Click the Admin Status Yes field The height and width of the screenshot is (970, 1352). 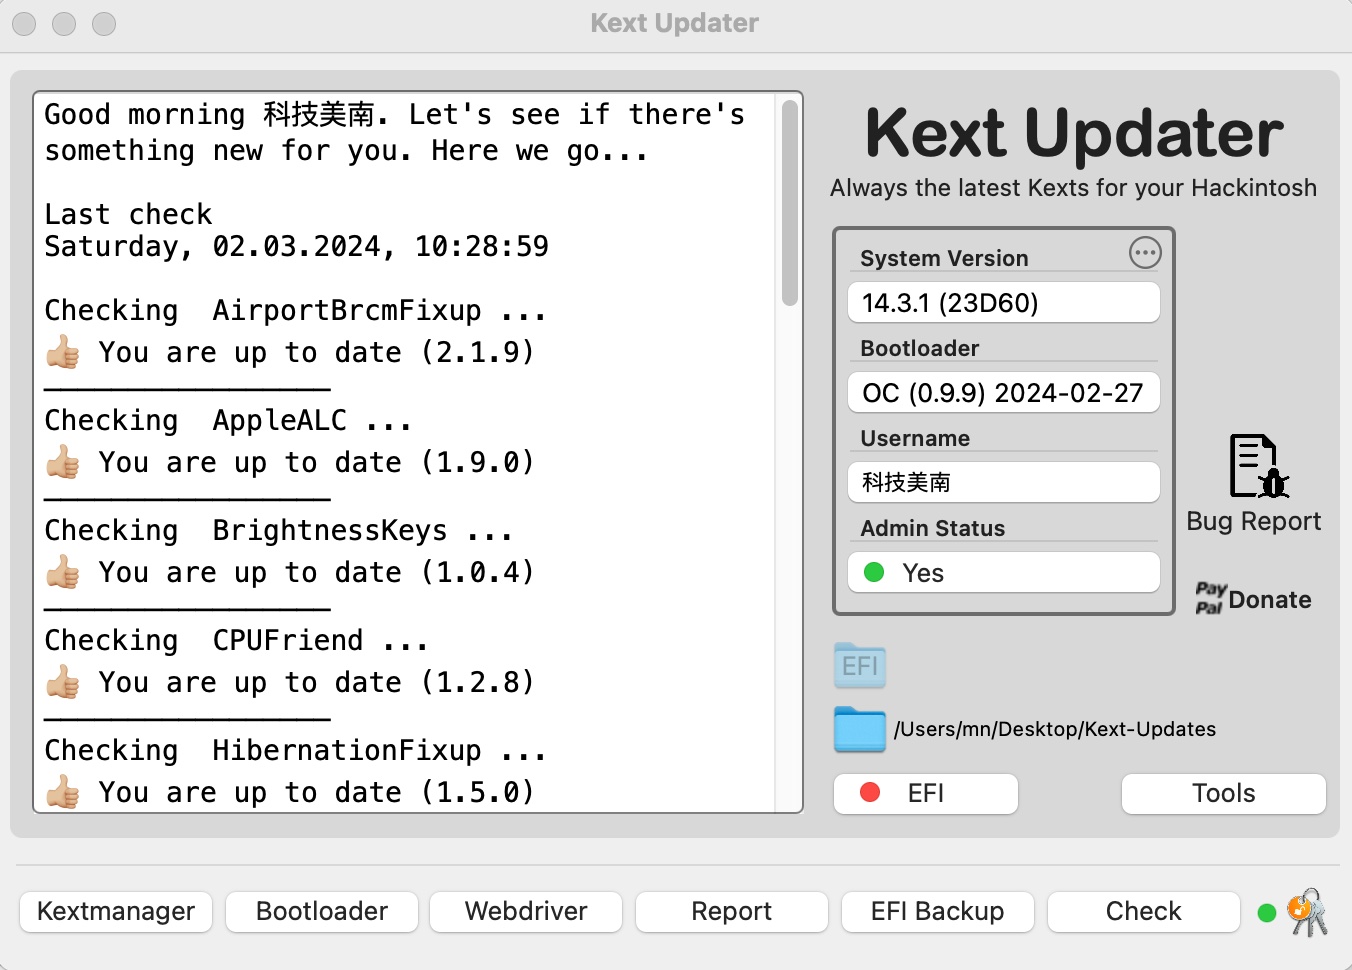(1004, 572)
